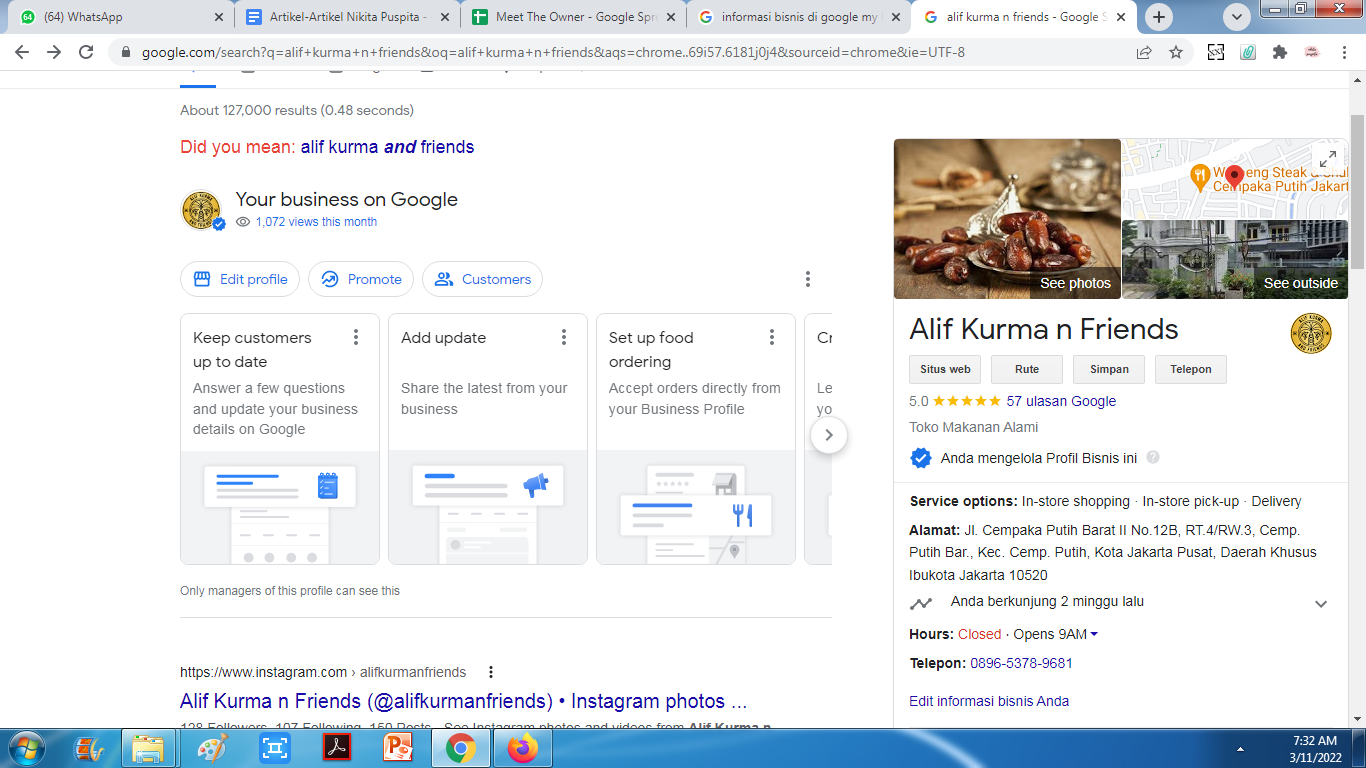Show next business profile cards
The height and width of the screenshot is (768, 1366).
829,435
